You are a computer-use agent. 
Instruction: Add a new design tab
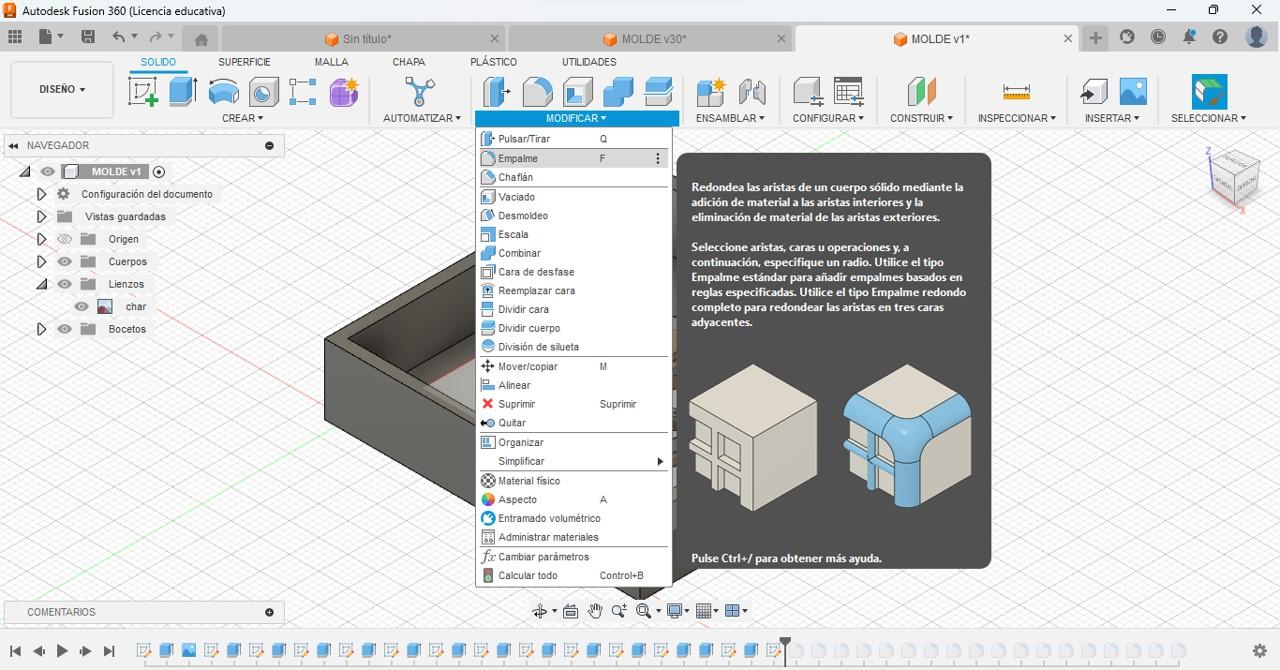[x=1096, y=38]
